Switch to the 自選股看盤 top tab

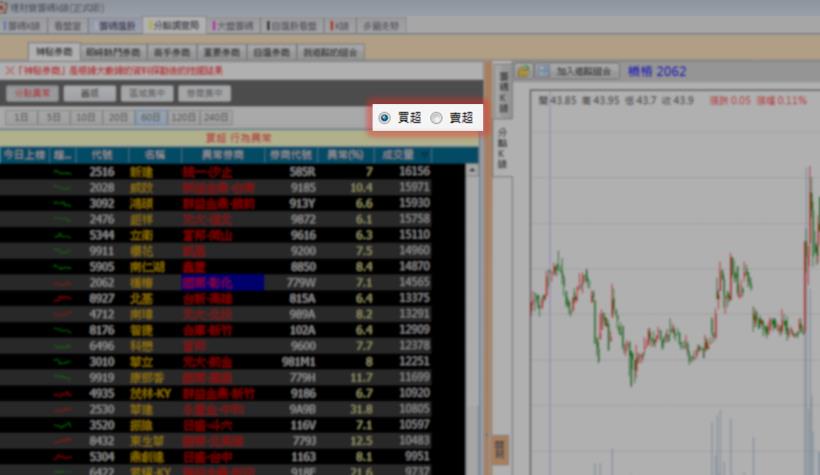click(292, 25)
